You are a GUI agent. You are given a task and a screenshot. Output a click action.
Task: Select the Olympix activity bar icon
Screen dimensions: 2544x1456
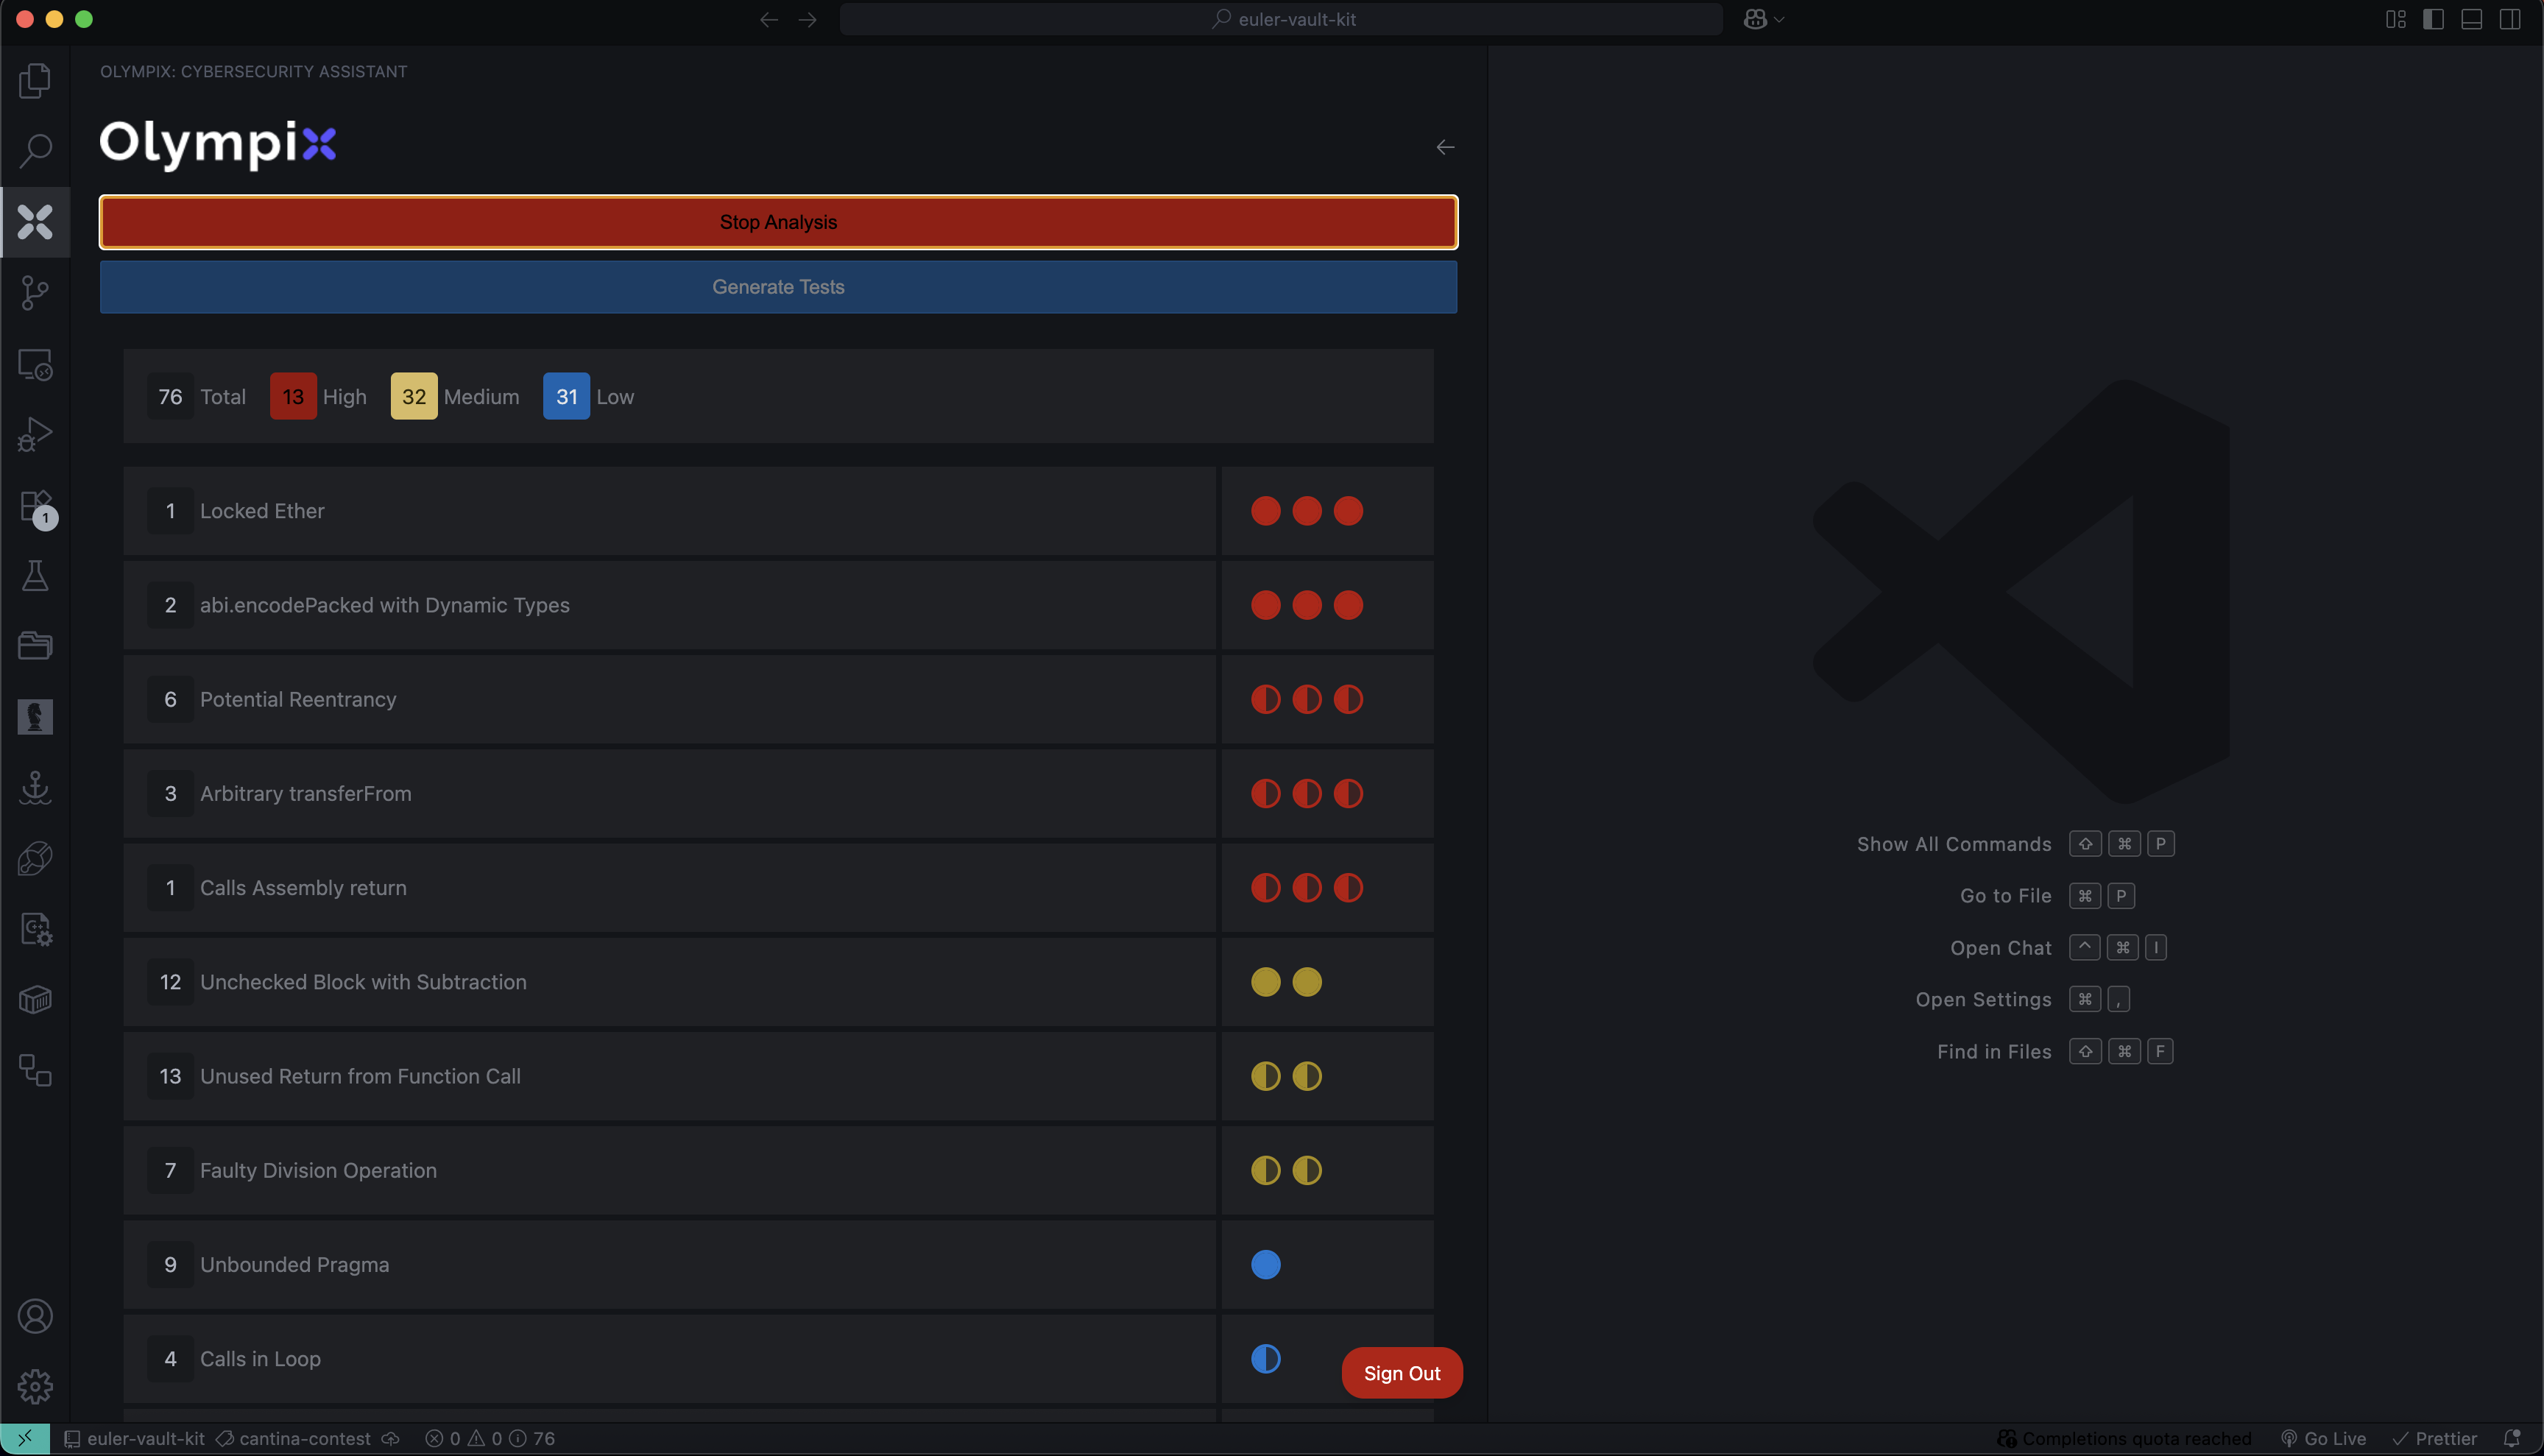(35, 222)
